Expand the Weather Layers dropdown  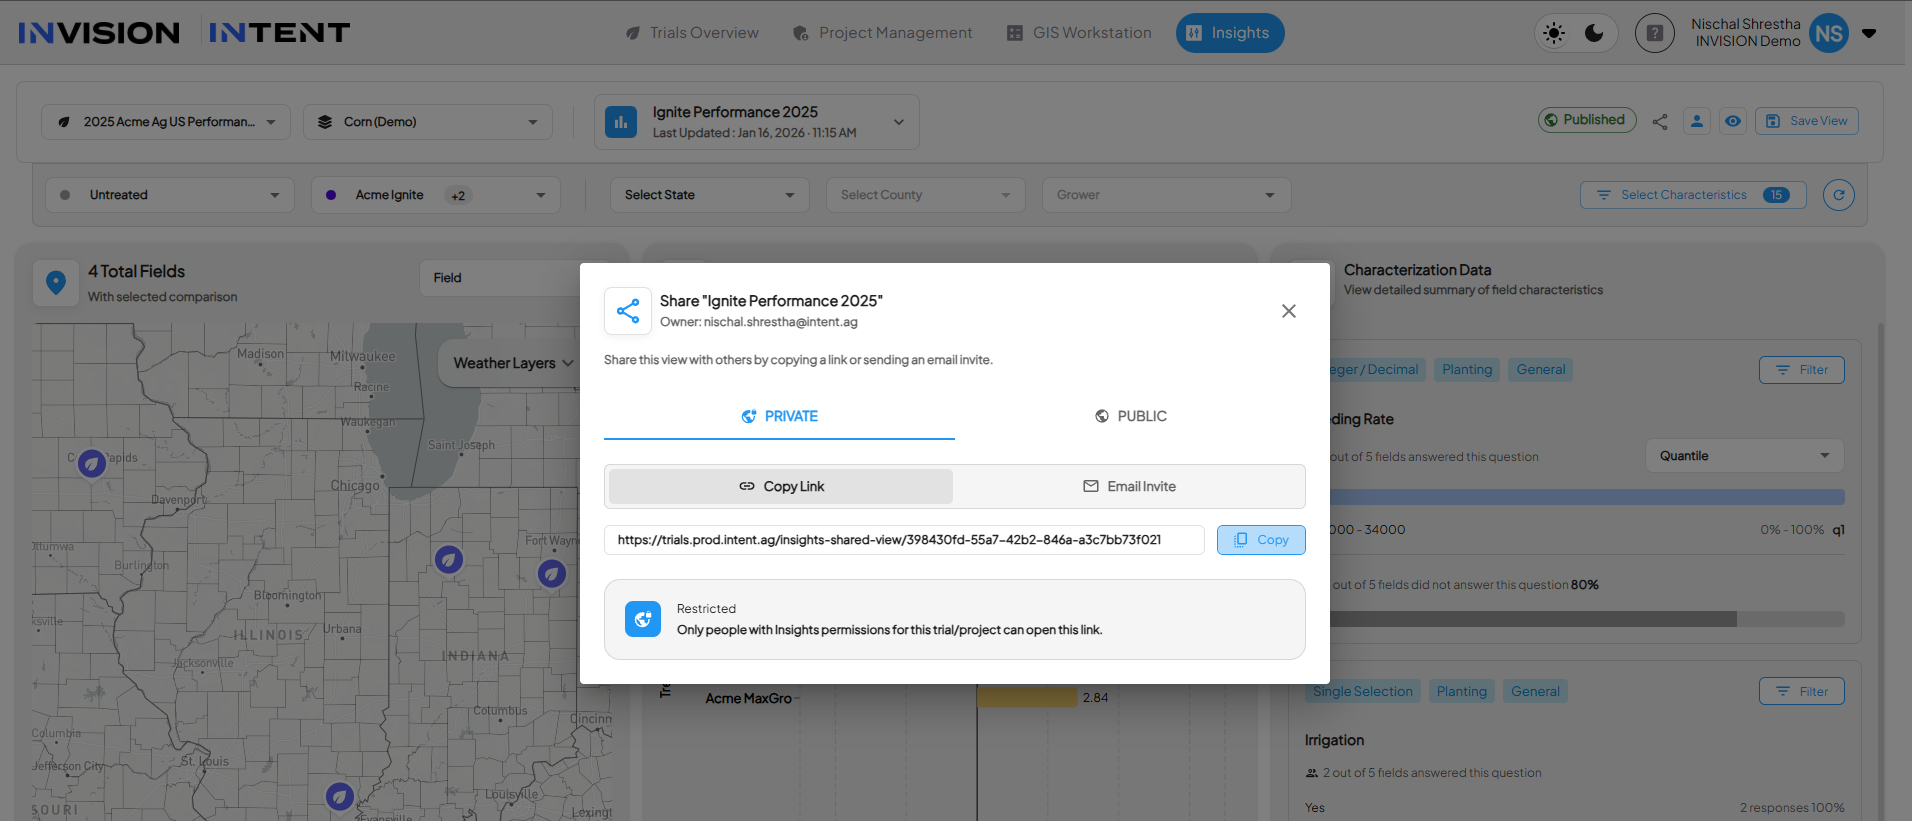[512, 363]
